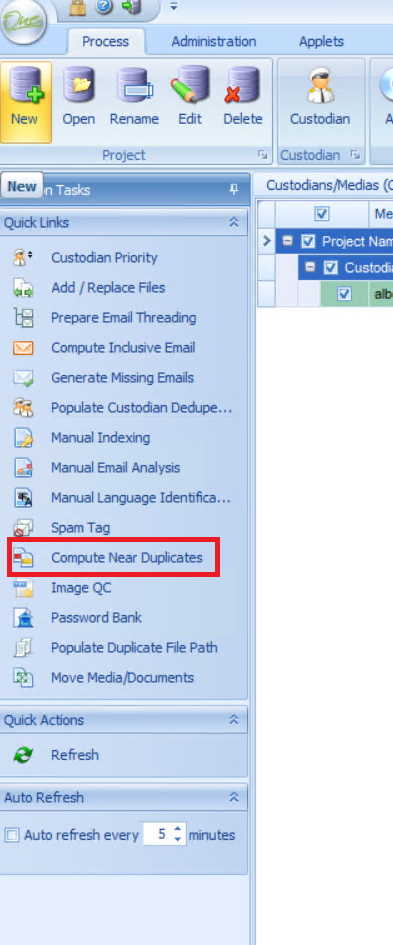This screenshot has height=945, width=393.
Task: Collapse the Project Name tree row
Action: tap(288, 241)
